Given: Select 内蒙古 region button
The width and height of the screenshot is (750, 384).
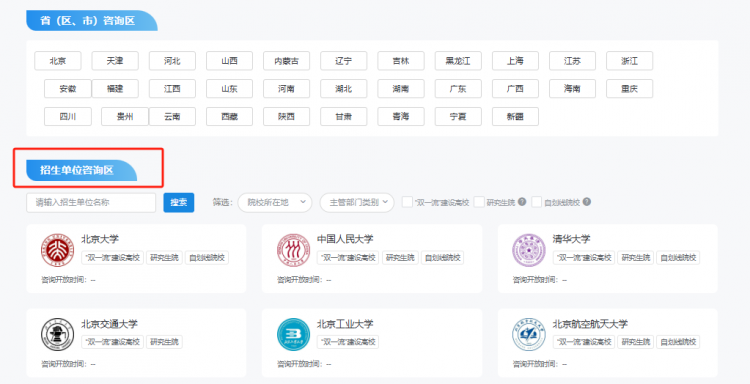Looking at the screenshot, I should click(287, 61).
